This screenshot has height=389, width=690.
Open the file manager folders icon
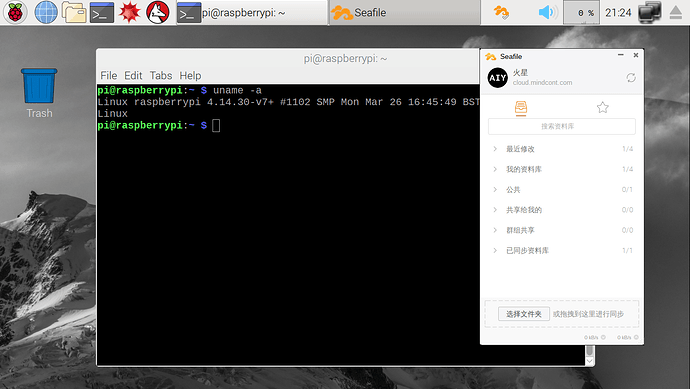[74, 12]
